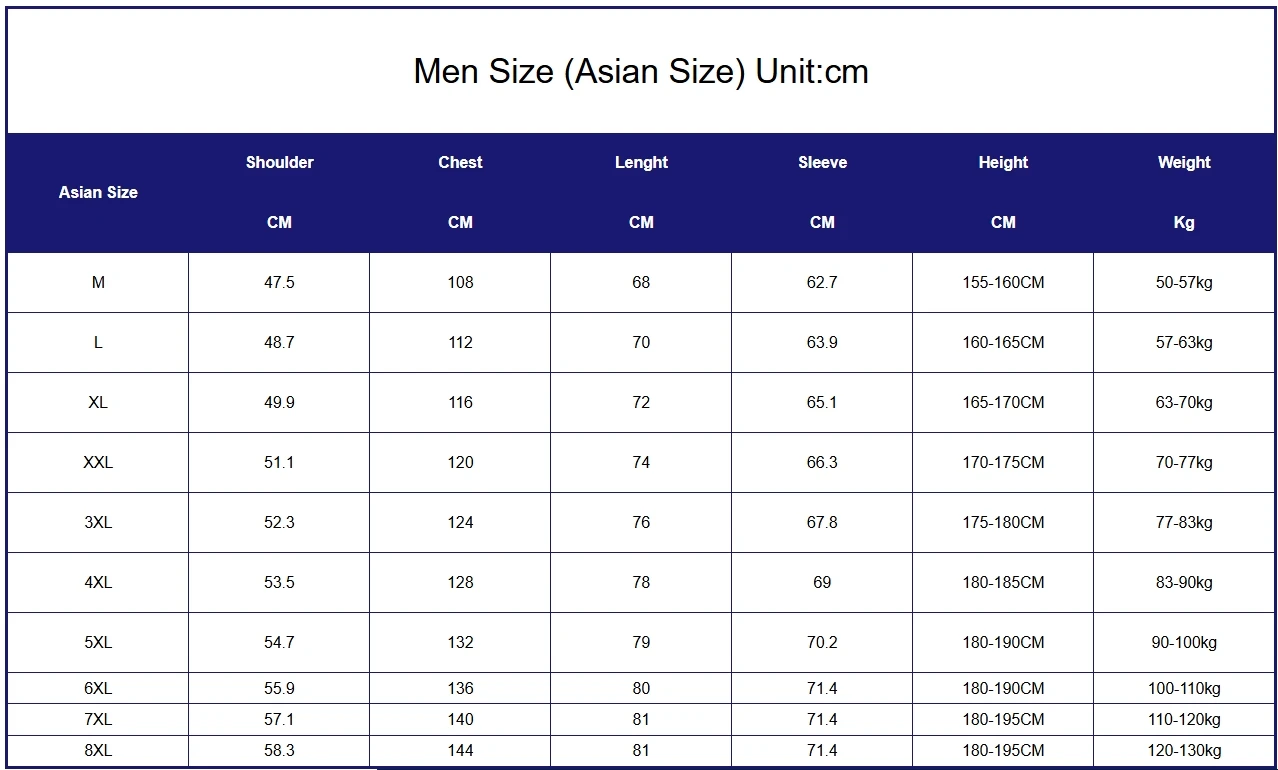Click the shoulder value 47.5 for size M
The height and width of the screenshot is (770, 1278).
click(x=279, y=282)
